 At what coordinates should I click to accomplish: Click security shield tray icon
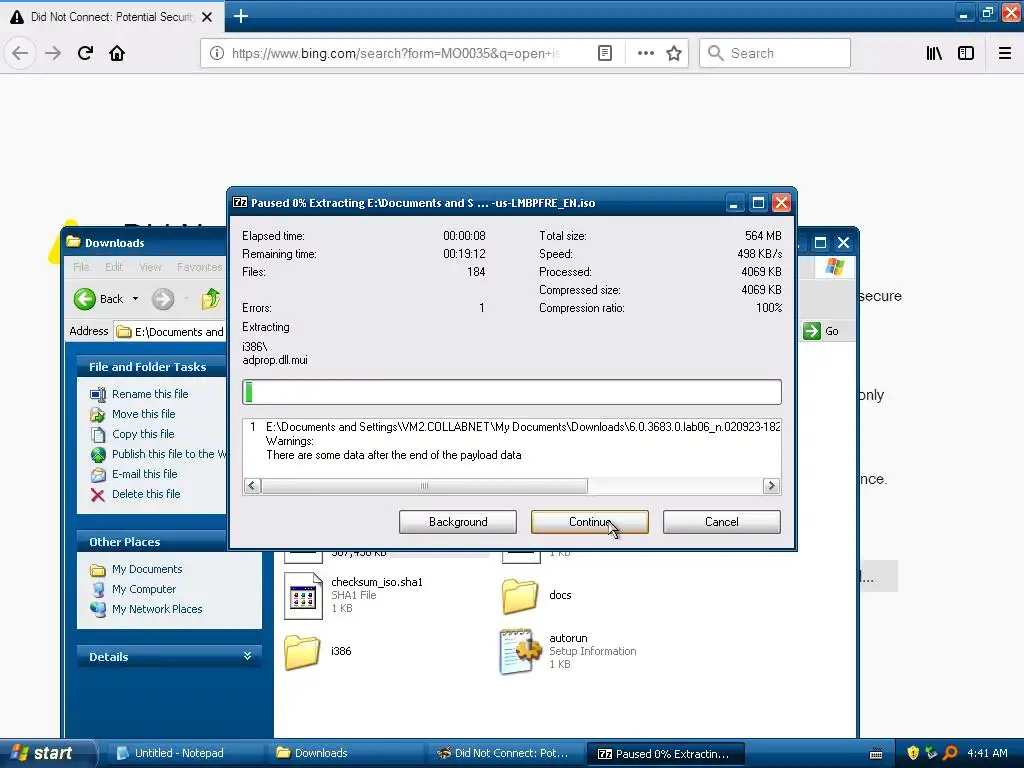[913, 753]
